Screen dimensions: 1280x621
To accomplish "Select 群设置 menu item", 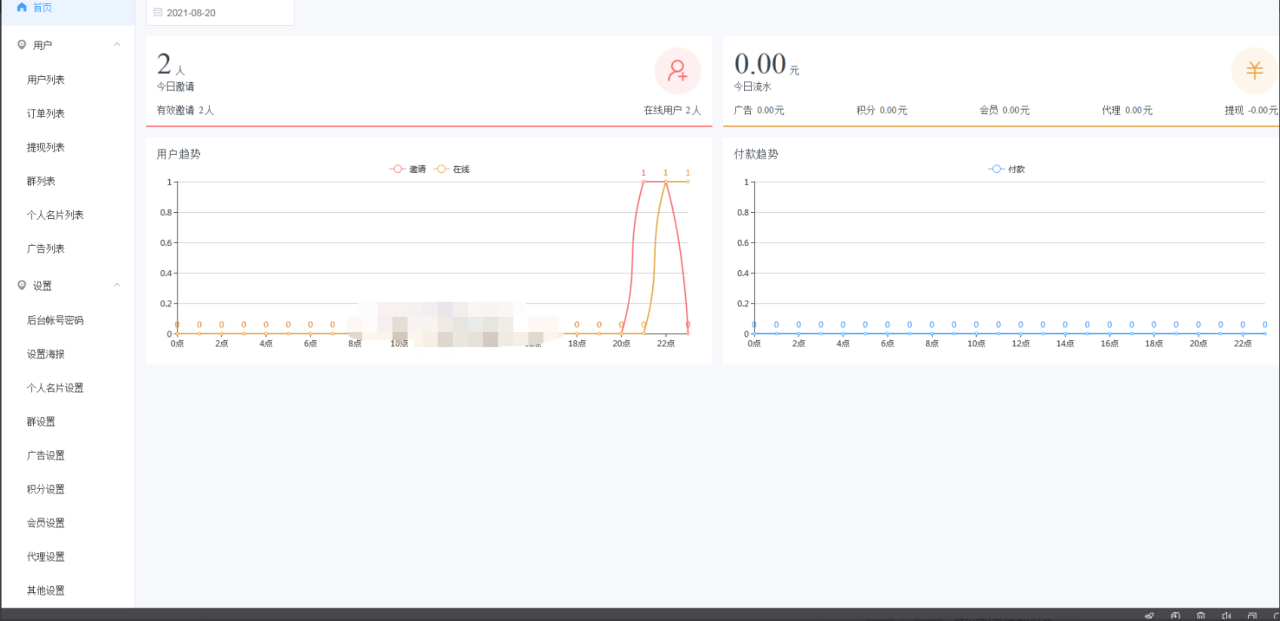I will coord(41,422).
